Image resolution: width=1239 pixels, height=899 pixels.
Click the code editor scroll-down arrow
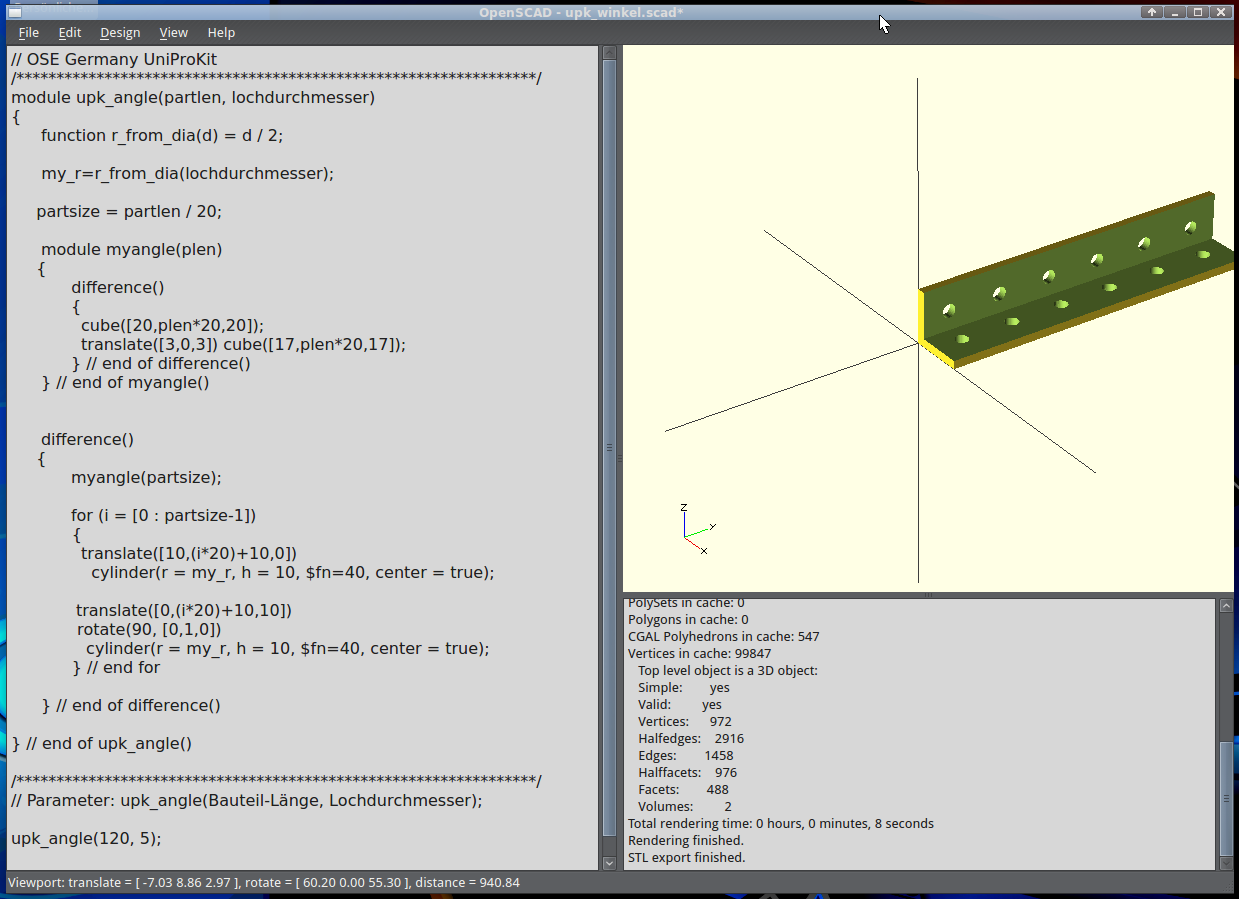(x=609, y=862)
